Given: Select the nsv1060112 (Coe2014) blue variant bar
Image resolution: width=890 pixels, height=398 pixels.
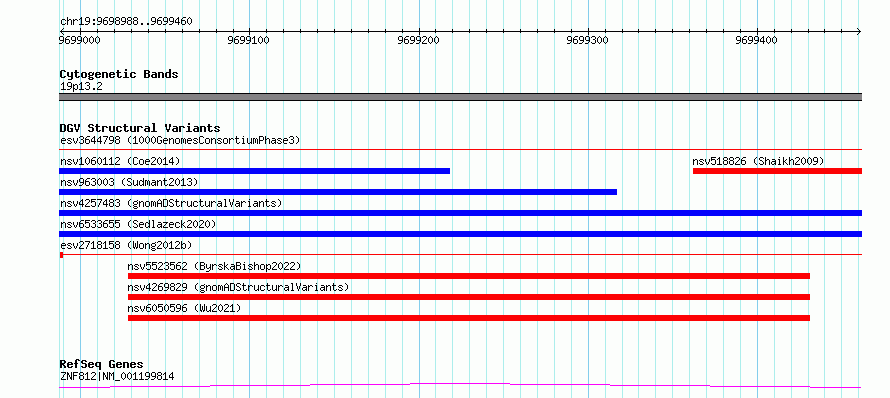Looking at the screenshot, I should [x=255, y=171].
